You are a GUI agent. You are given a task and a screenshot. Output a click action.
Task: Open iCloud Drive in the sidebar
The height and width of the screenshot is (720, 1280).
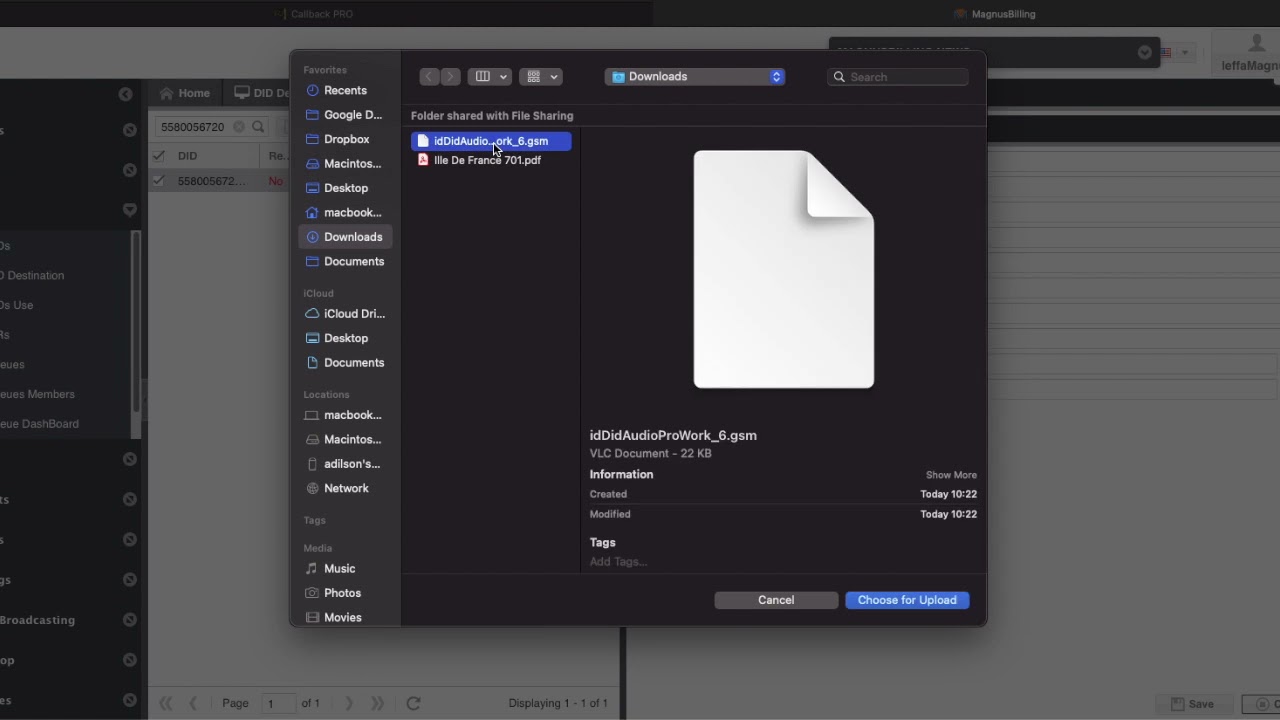tap(345, 313)
